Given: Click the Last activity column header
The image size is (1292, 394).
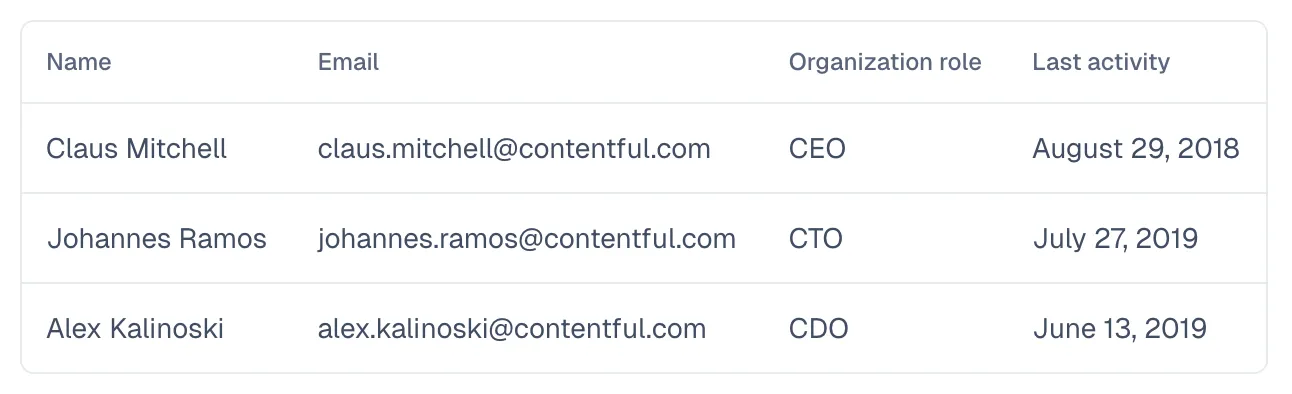Looking at the screenshot, I should 1101,62.
